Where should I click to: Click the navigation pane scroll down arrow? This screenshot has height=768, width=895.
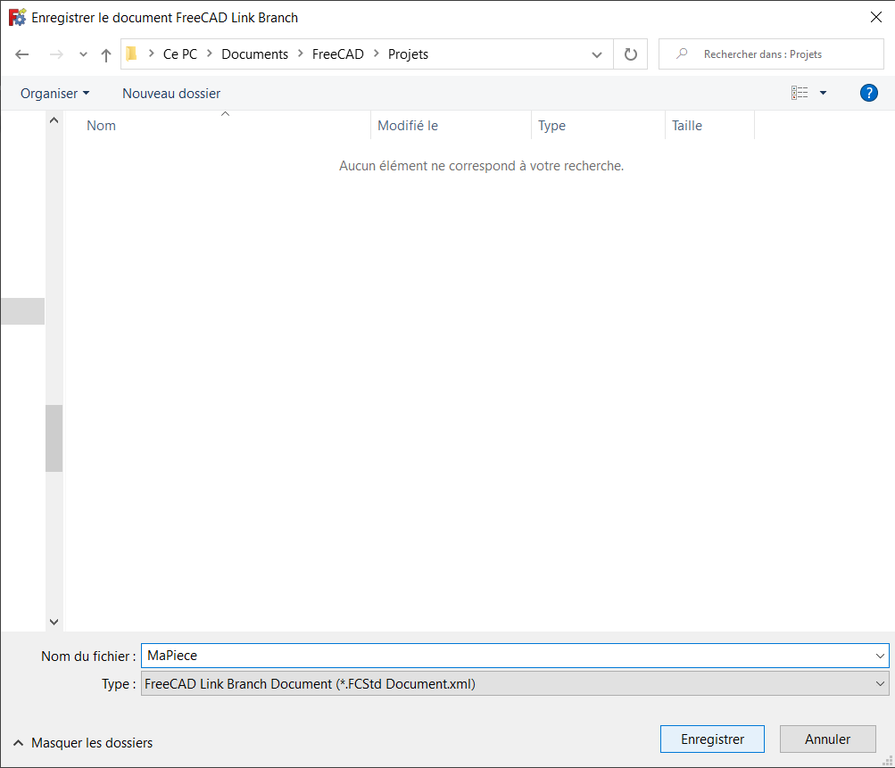click(54, 621)
